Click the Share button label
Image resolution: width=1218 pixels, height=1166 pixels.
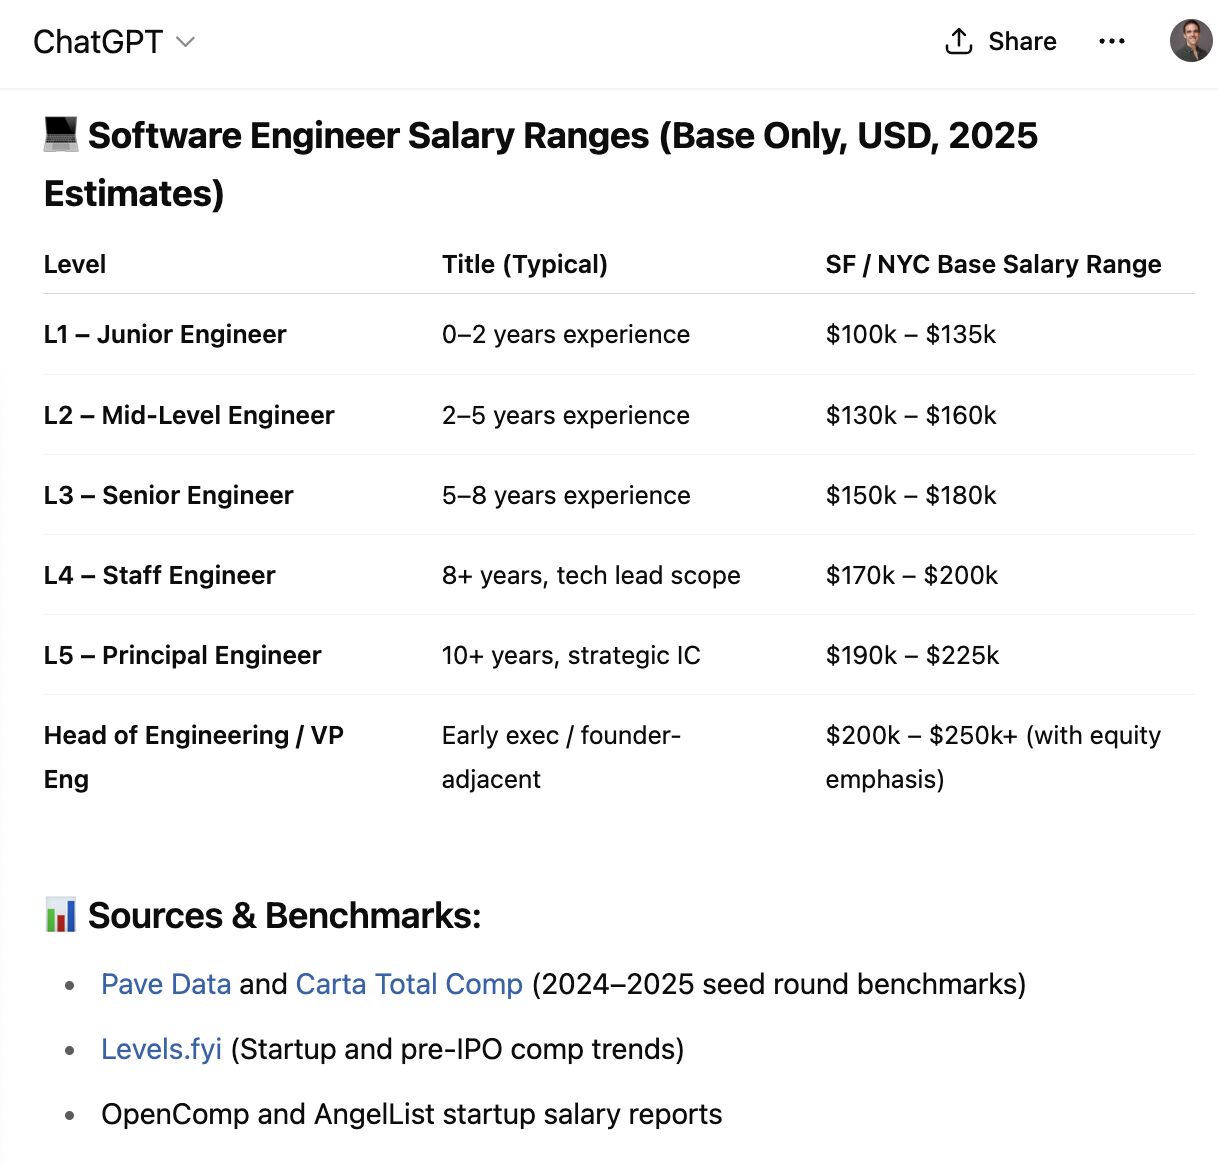coord(1022,41)
